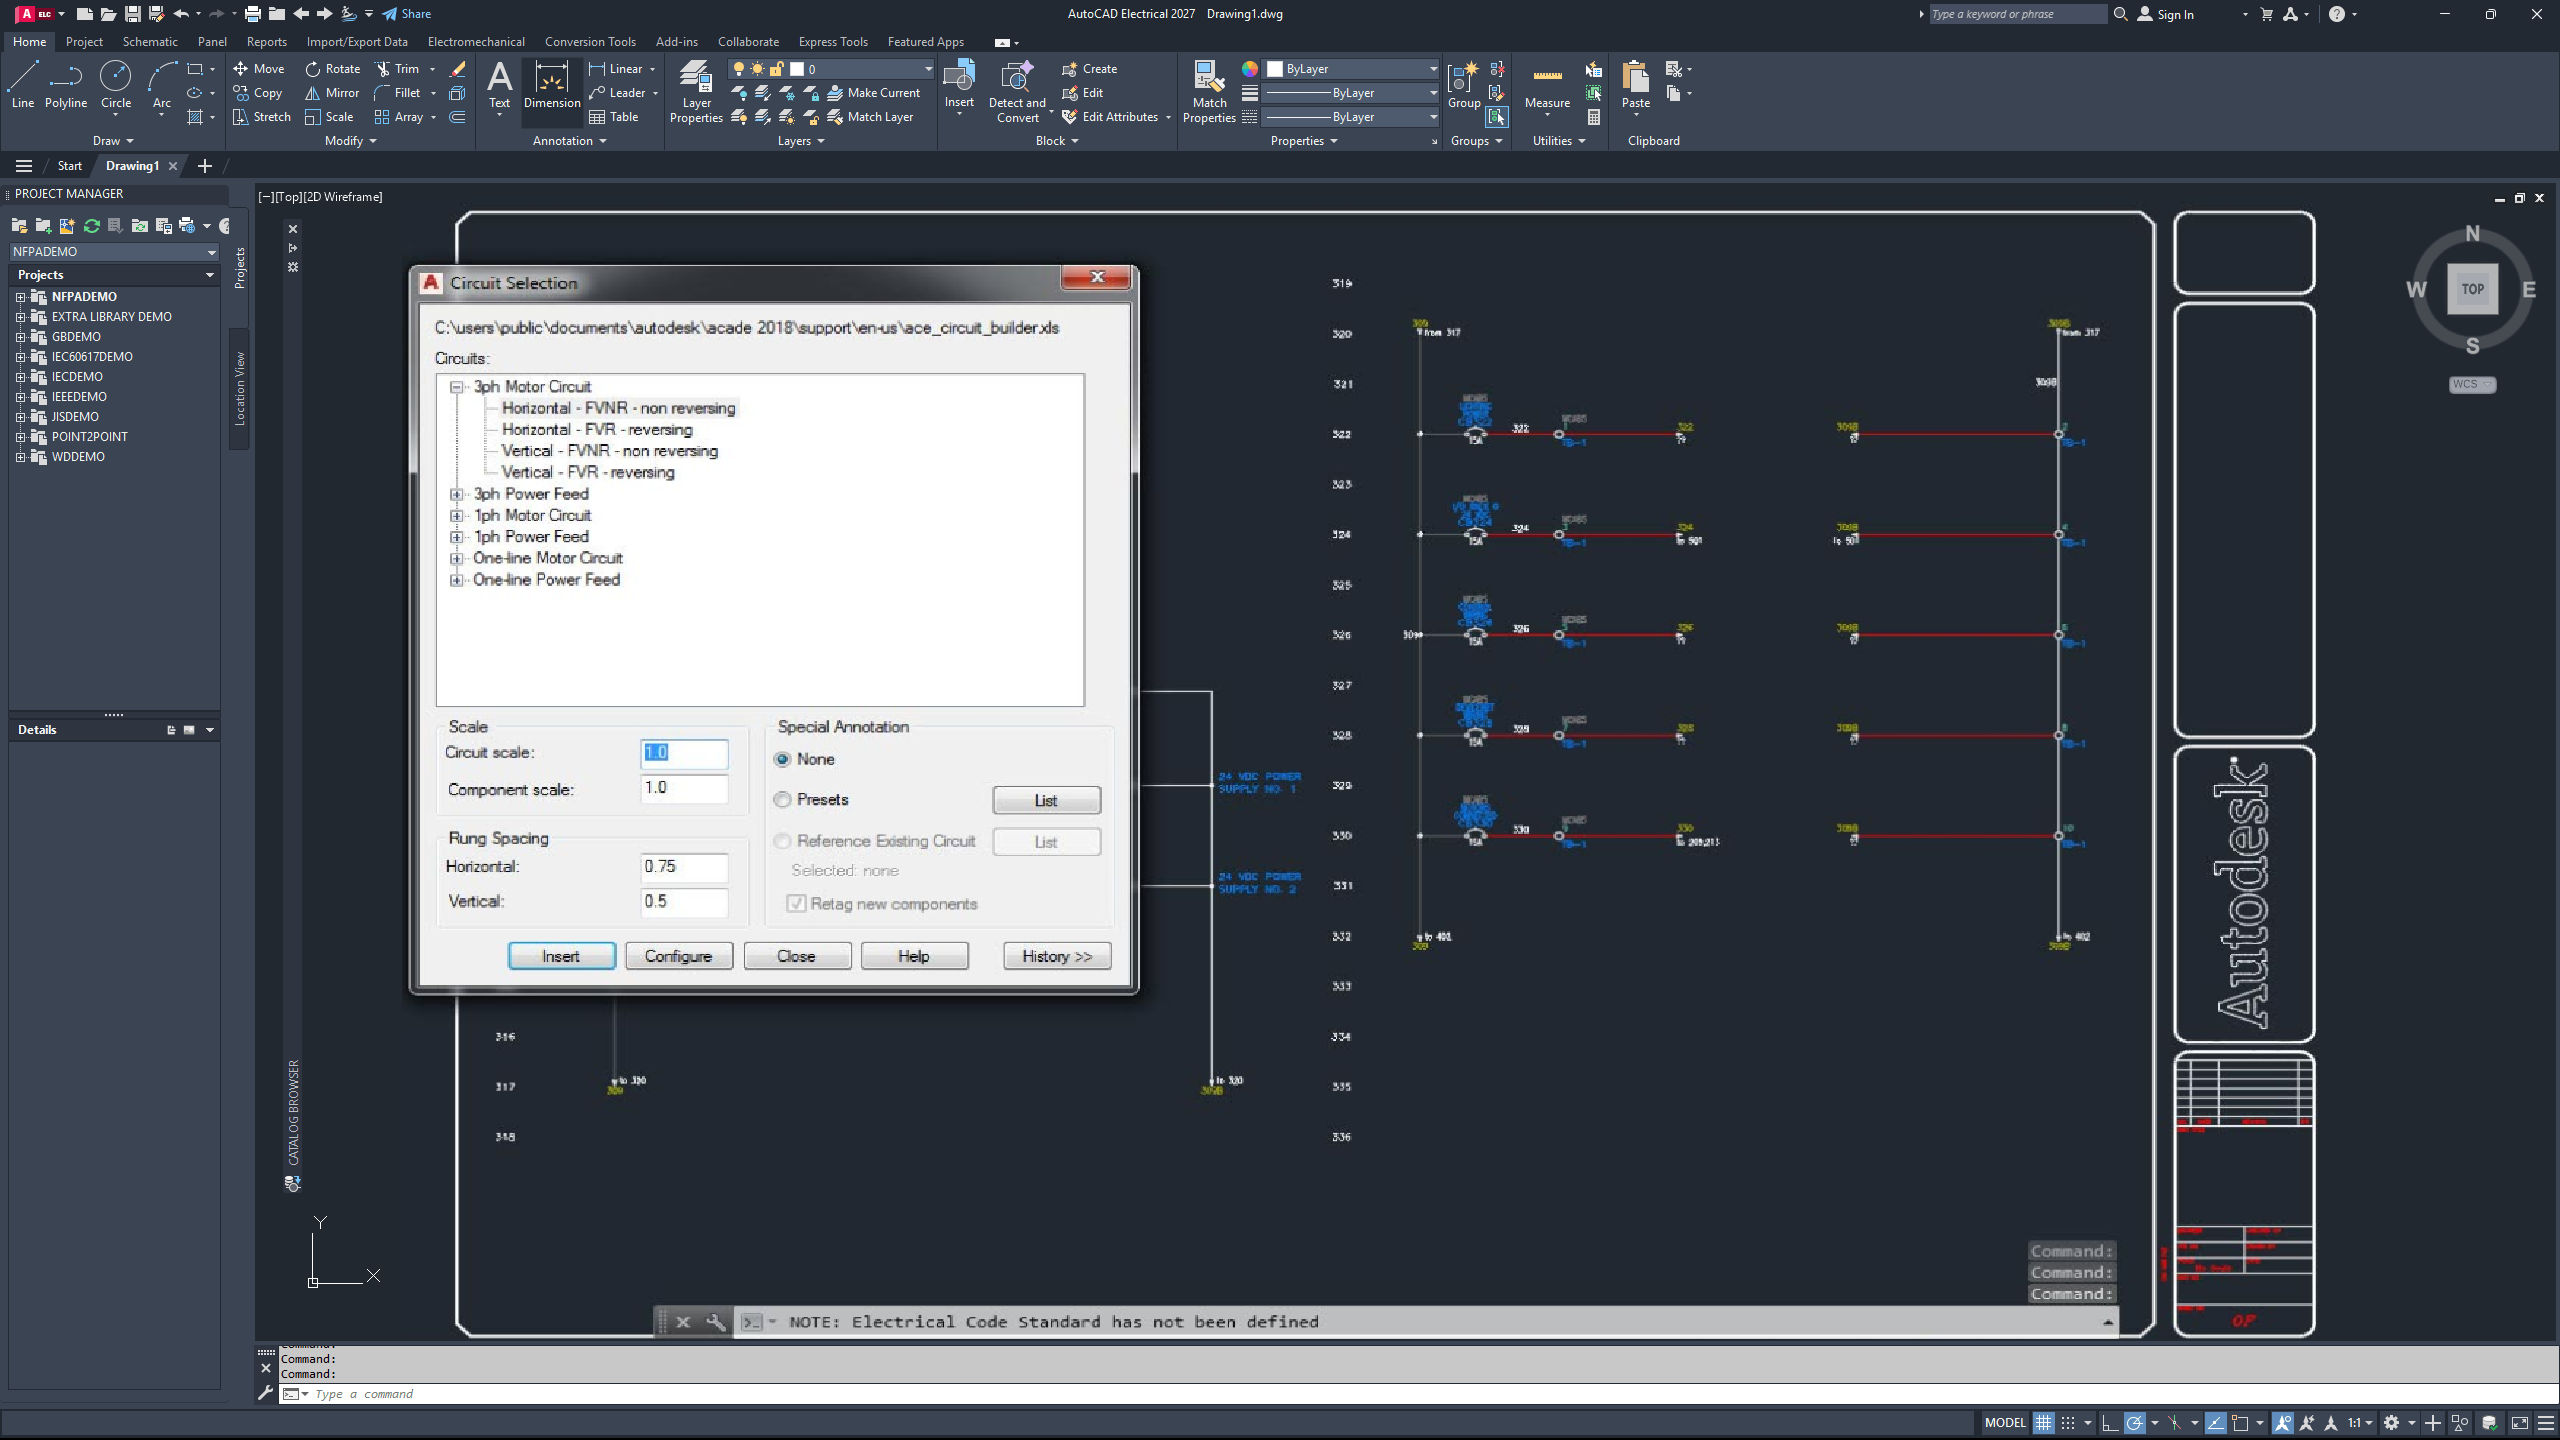Activate the Move command
The image size is (2560, 1440).
259,69
